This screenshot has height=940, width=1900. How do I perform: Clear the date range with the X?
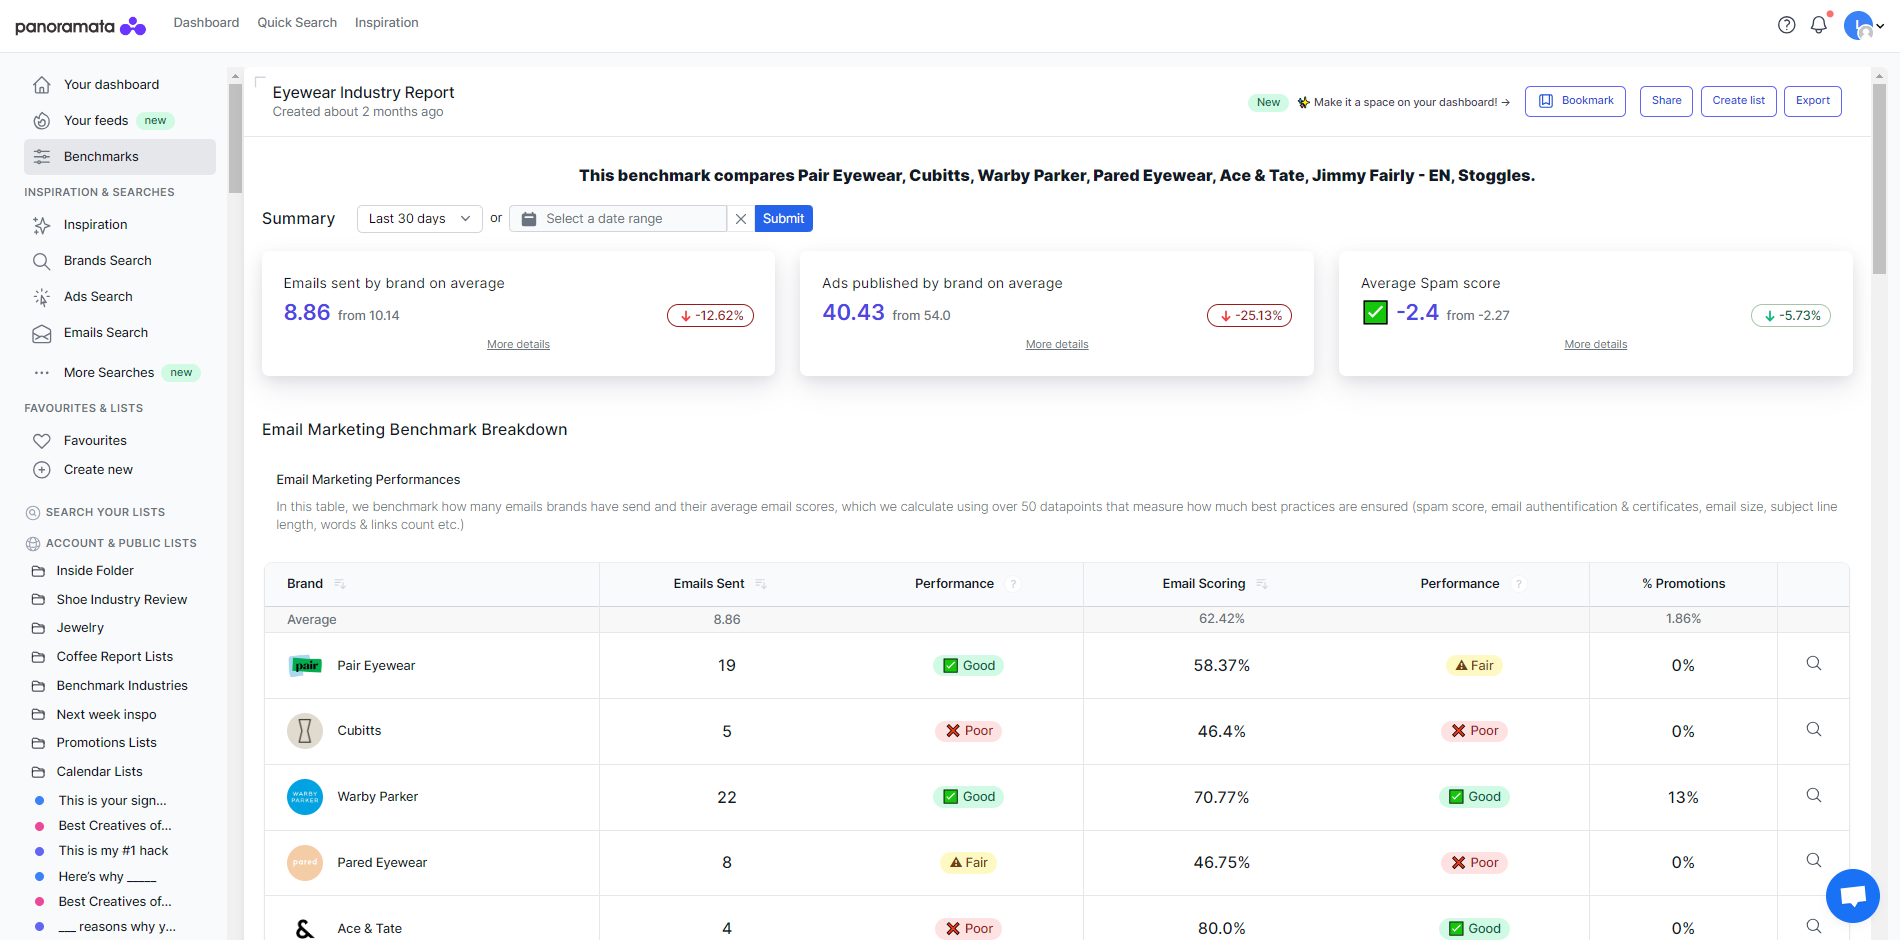point(741,219)
